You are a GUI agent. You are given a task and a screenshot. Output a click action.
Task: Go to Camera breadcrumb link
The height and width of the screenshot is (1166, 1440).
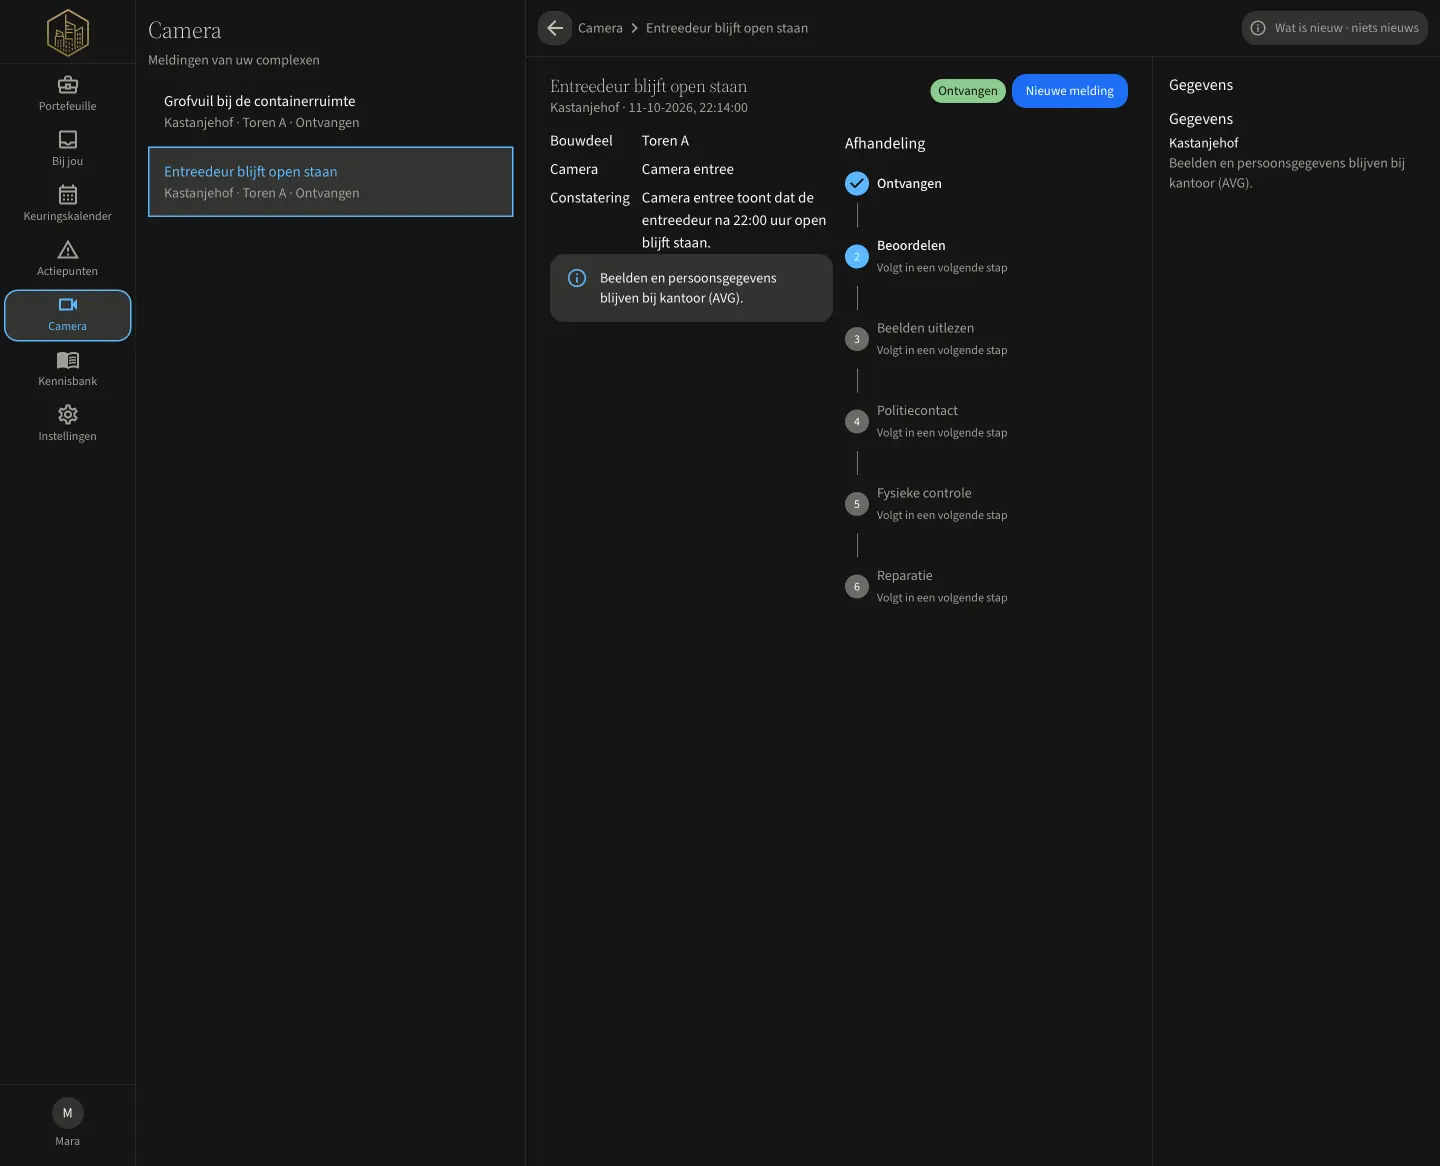600,28
